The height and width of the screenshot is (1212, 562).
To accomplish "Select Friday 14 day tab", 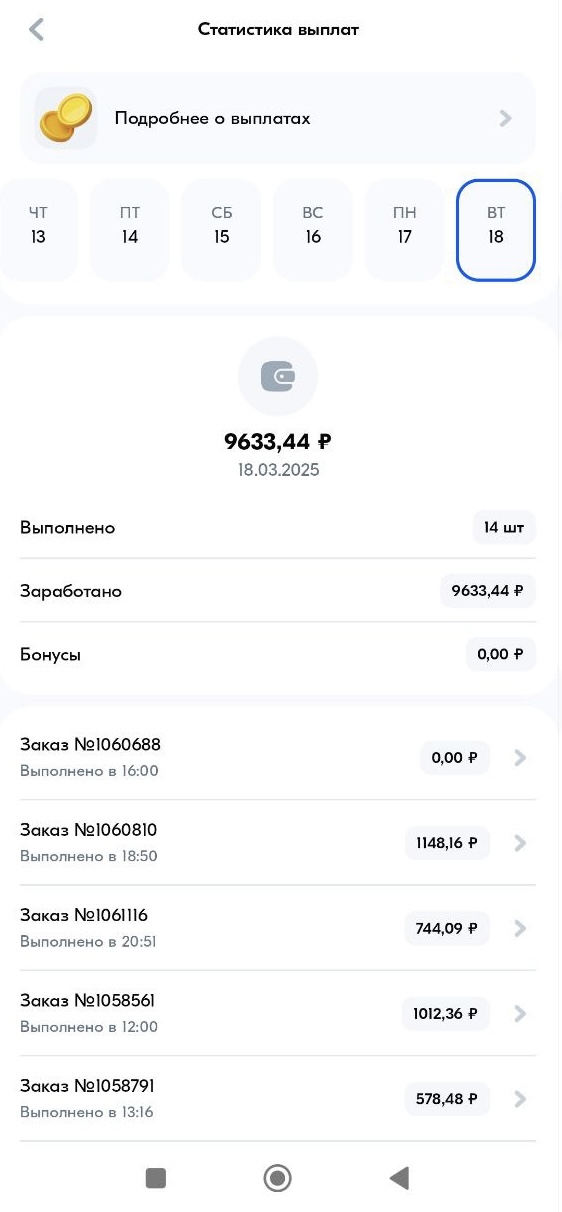I will 130,230.
